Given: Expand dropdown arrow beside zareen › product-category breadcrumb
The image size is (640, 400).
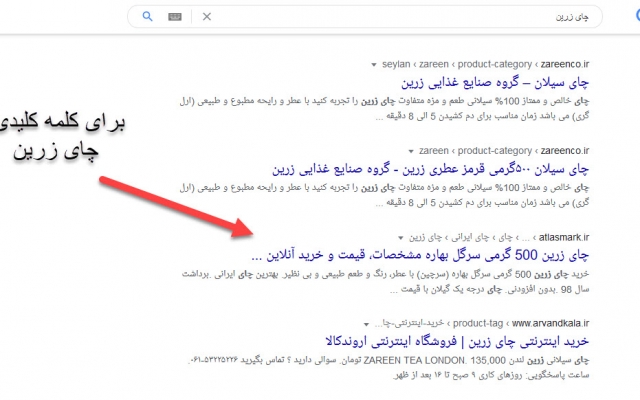Looking at the screenshot, I should point(411,151).
